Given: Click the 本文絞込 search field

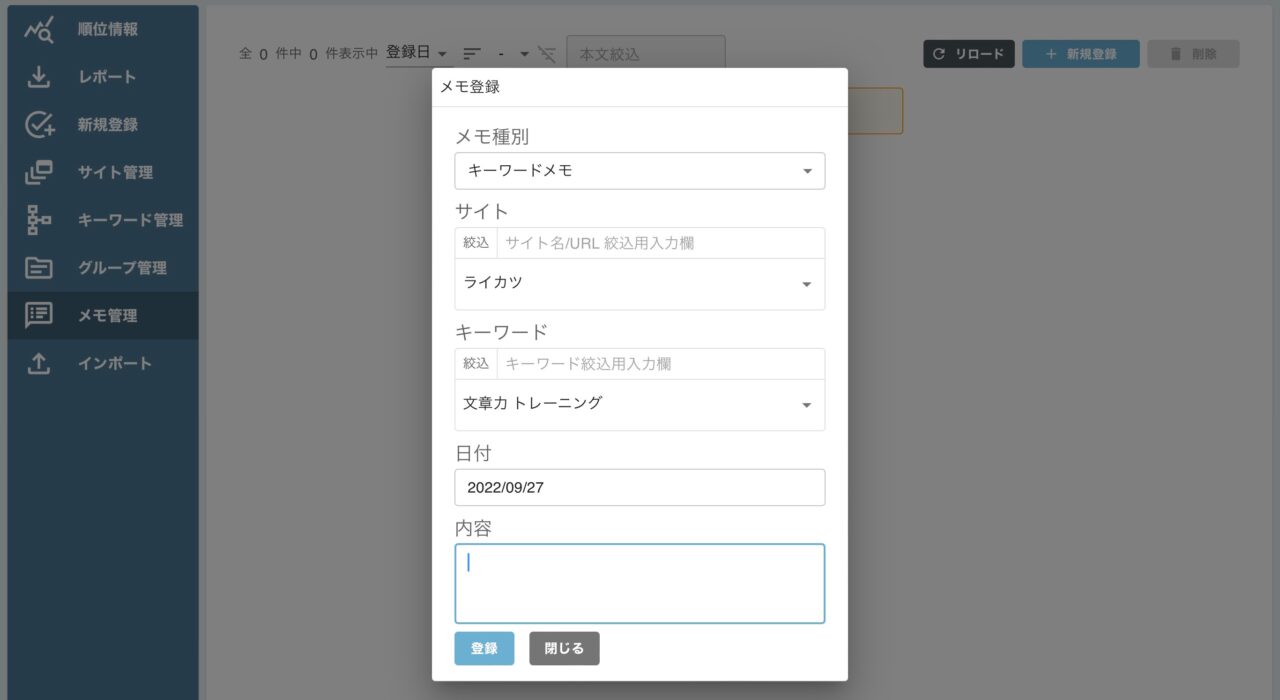Looking at the screenshot, I should pyautogui.click(x=646, y=54).
